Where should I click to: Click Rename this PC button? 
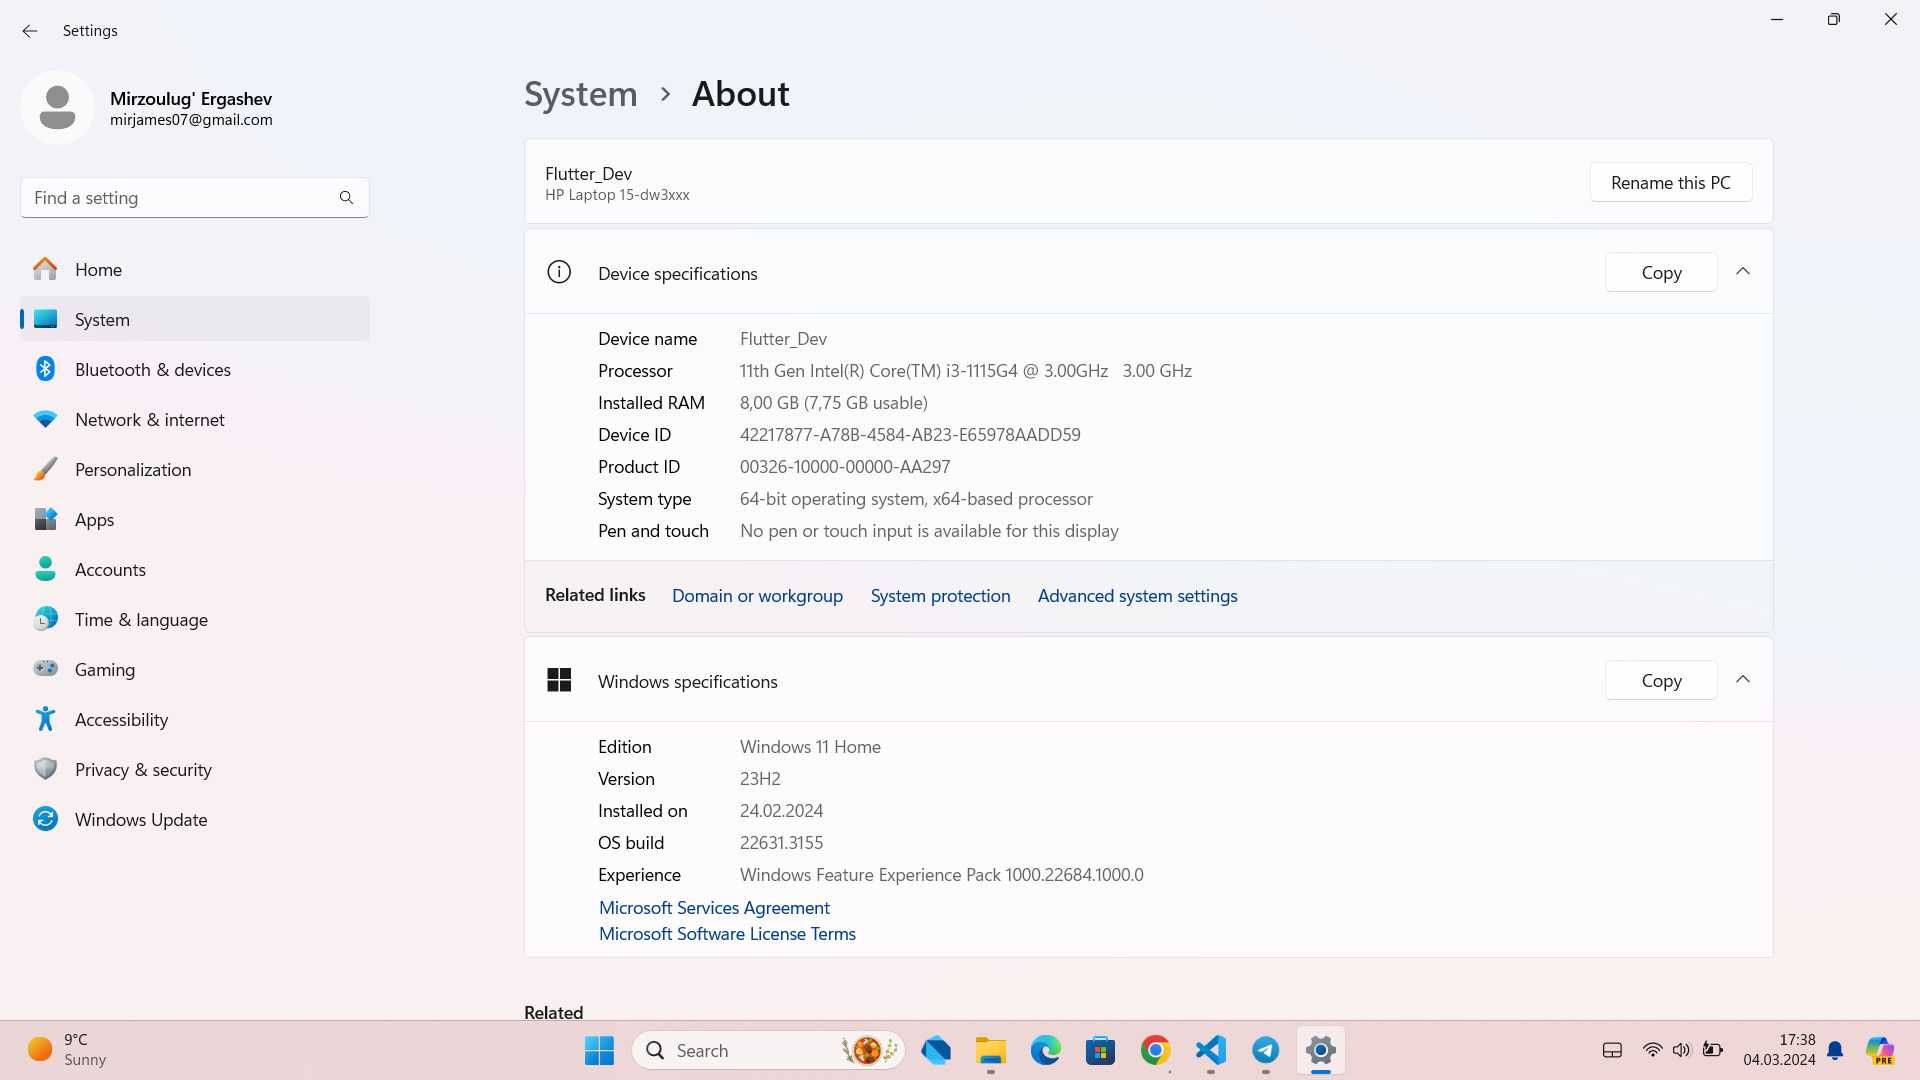point(1671,182)
